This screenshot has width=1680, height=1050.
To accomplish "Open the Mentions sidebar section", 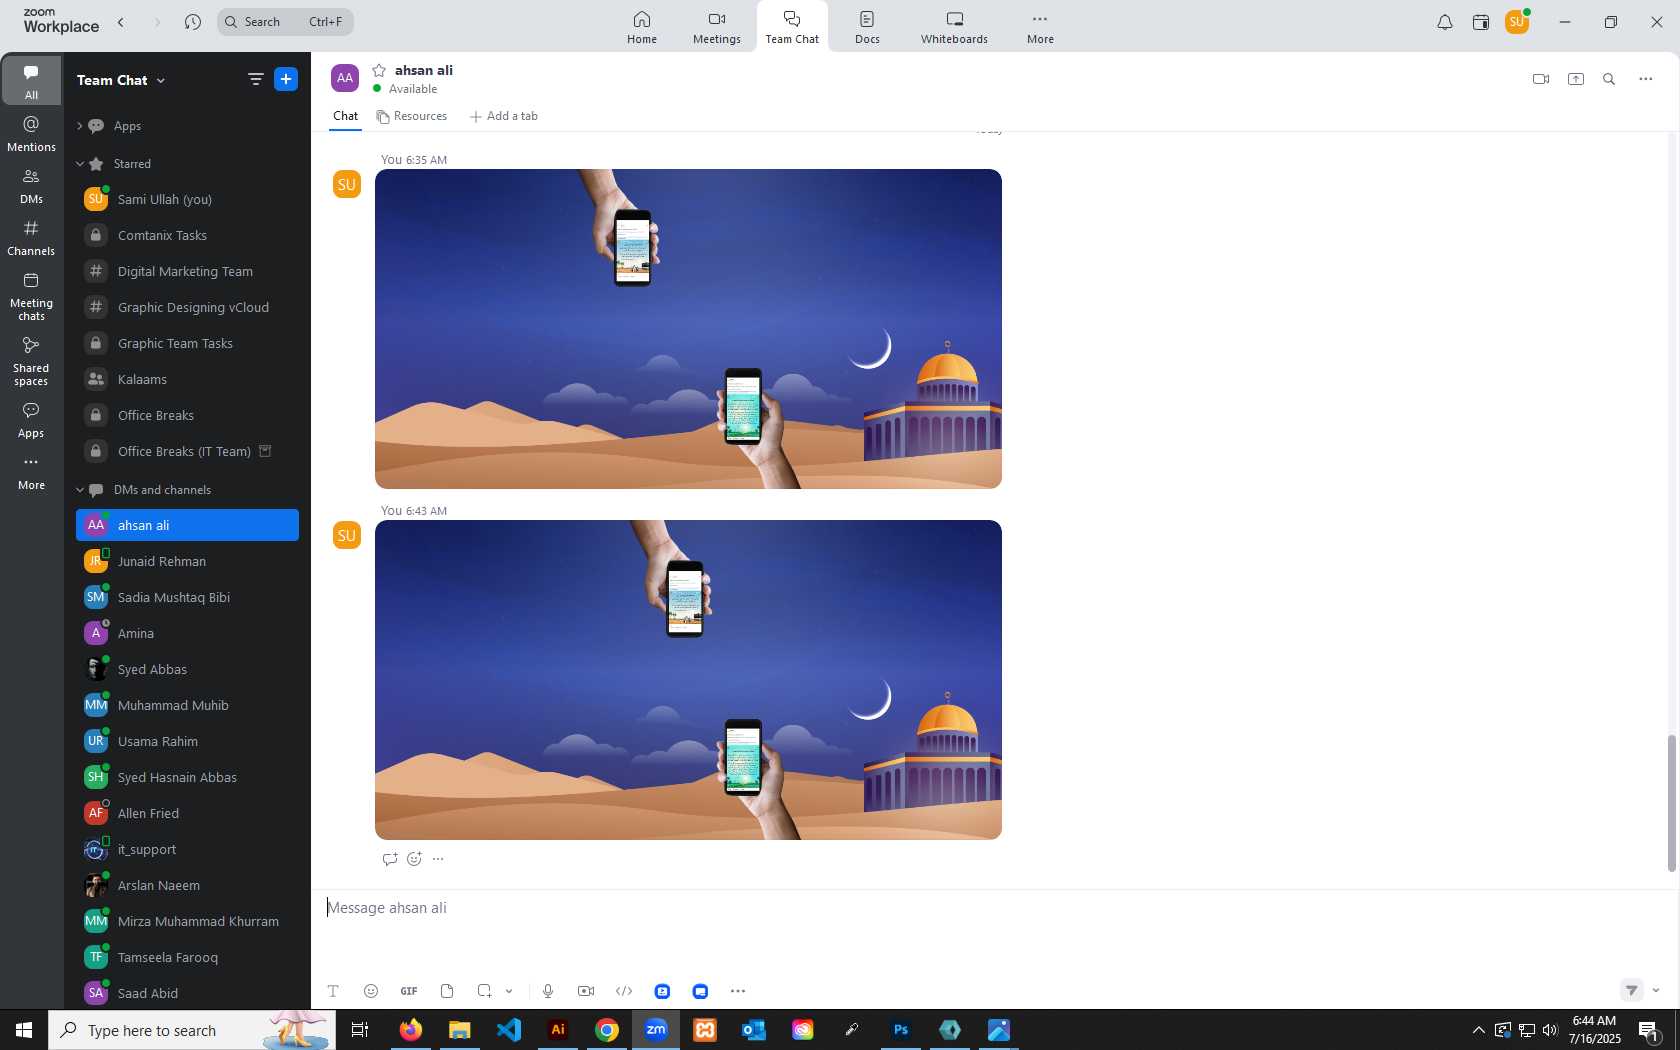I will (x=31, y=134).
